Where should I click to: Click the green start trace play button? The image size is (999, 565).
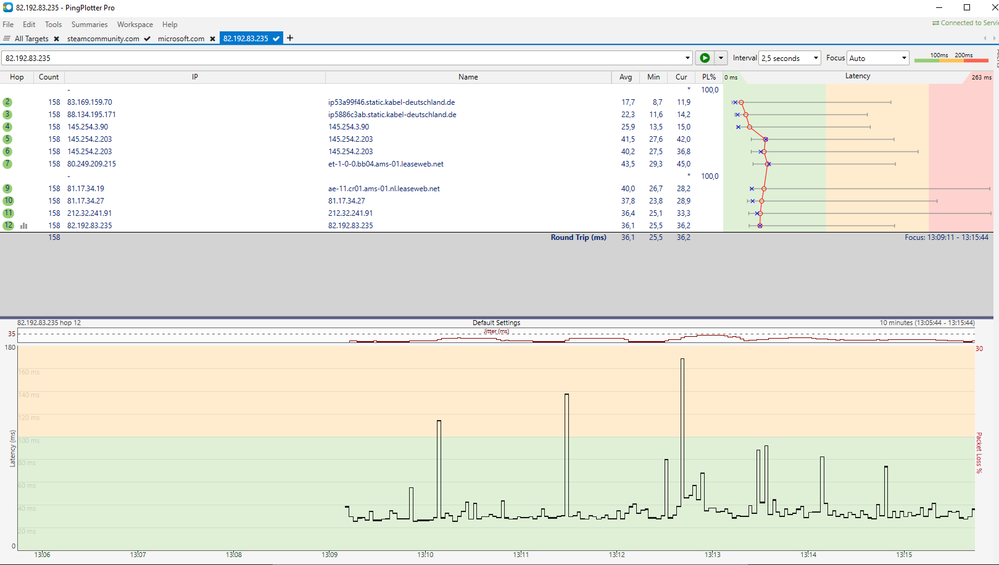[x=704, y=58]
